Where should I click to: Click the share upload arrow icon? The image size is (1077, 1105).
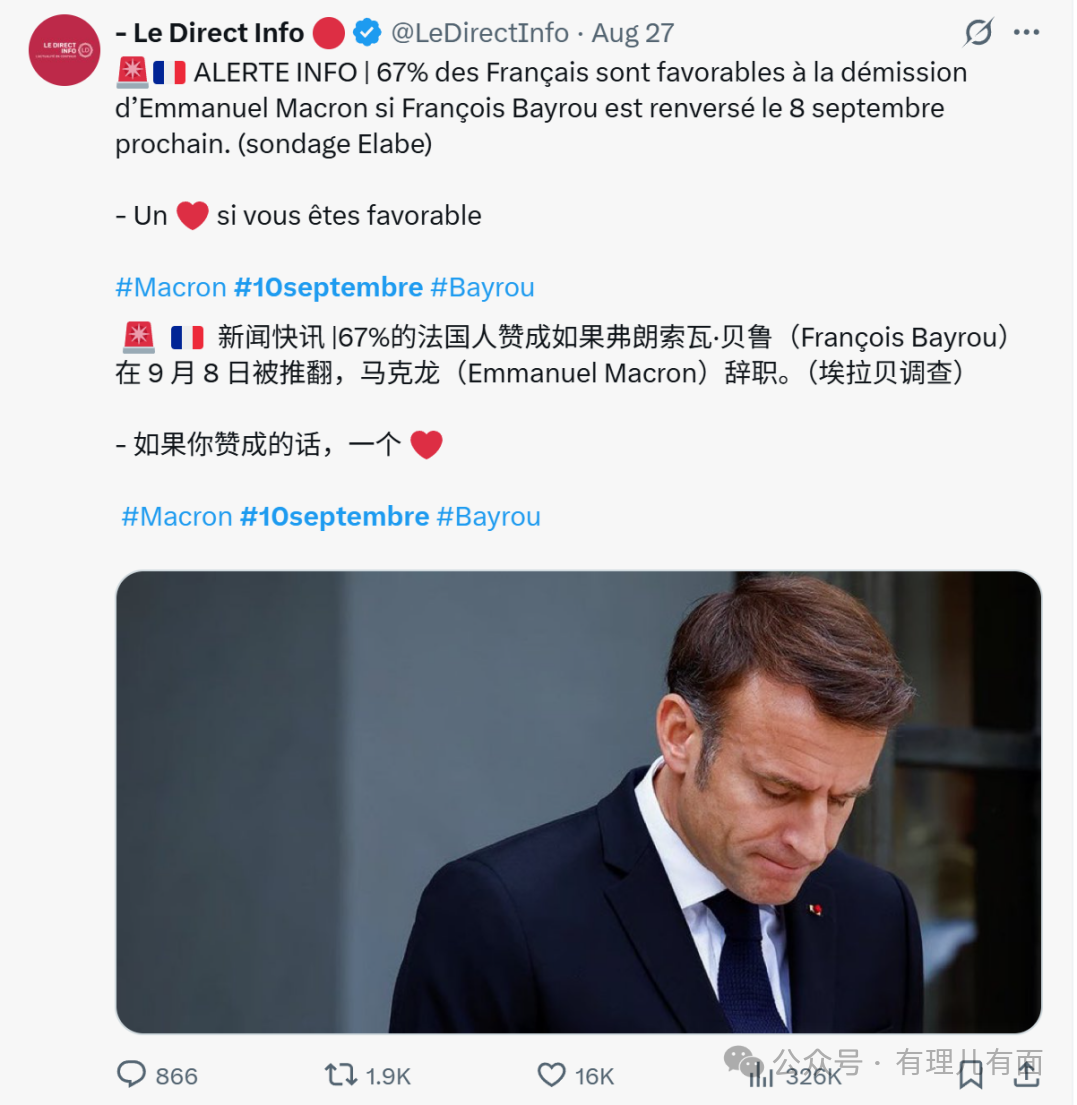point(1026,1075)
